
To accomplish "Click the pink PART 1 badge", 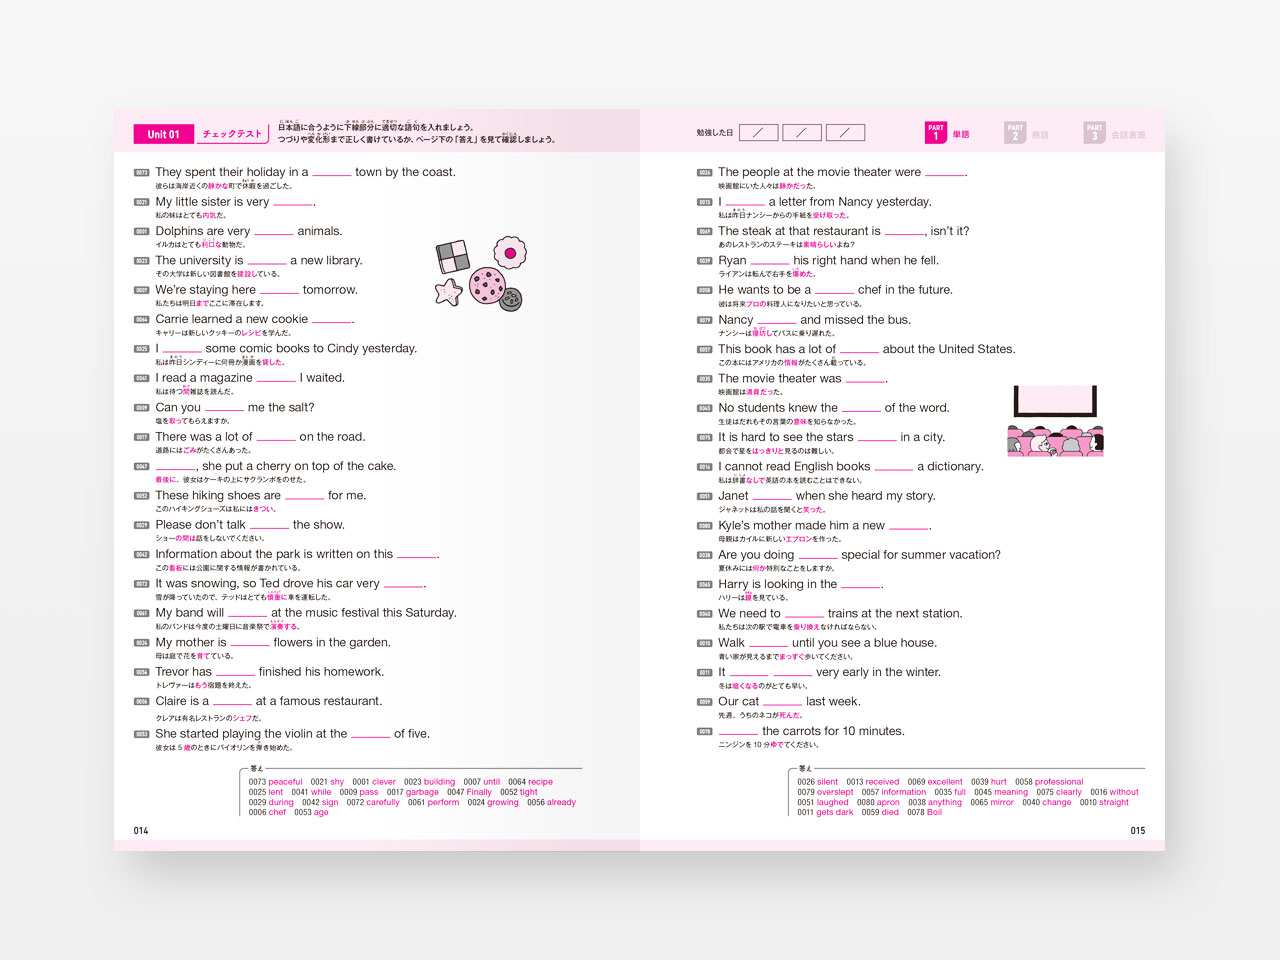I will pos(935,133).
